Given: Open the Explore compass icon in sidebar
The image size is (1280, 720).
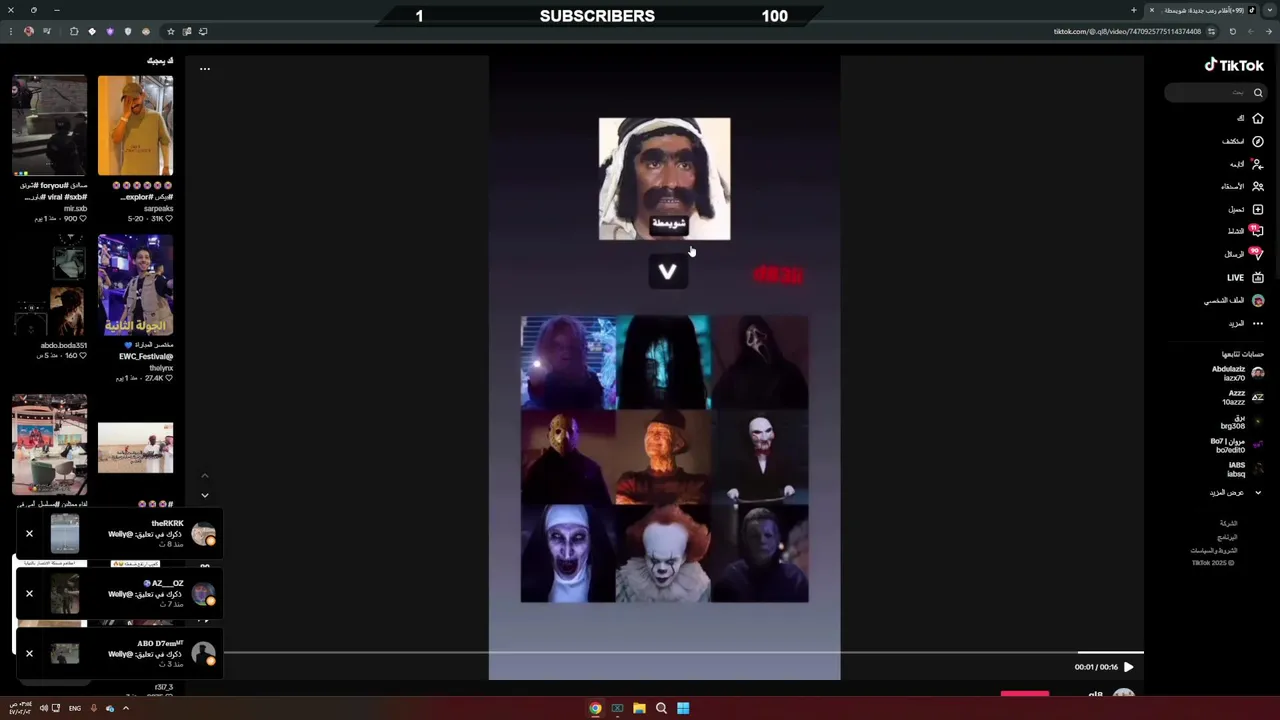Looking at the screenshot, I should coord(1258,141).
